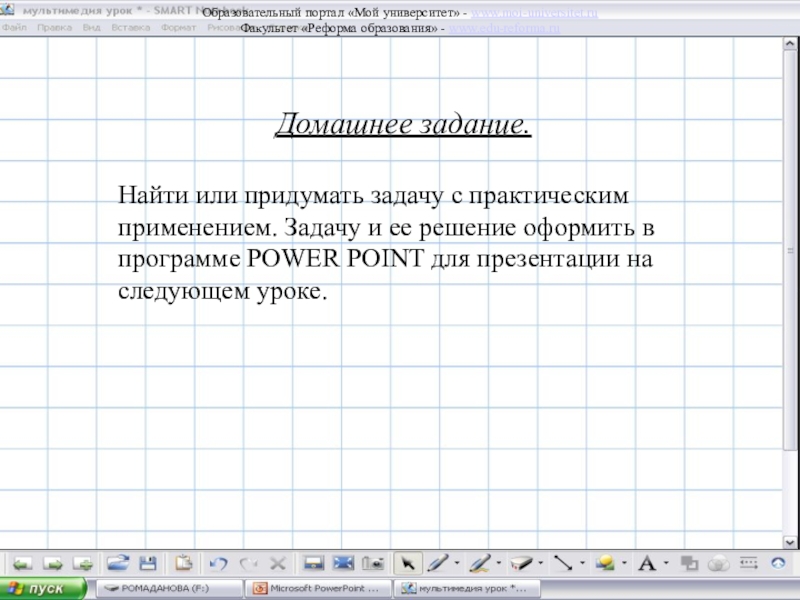Go to next page using forward arrow
The height and width of the screenshot is (600, 800).
(x=52, y=563)
